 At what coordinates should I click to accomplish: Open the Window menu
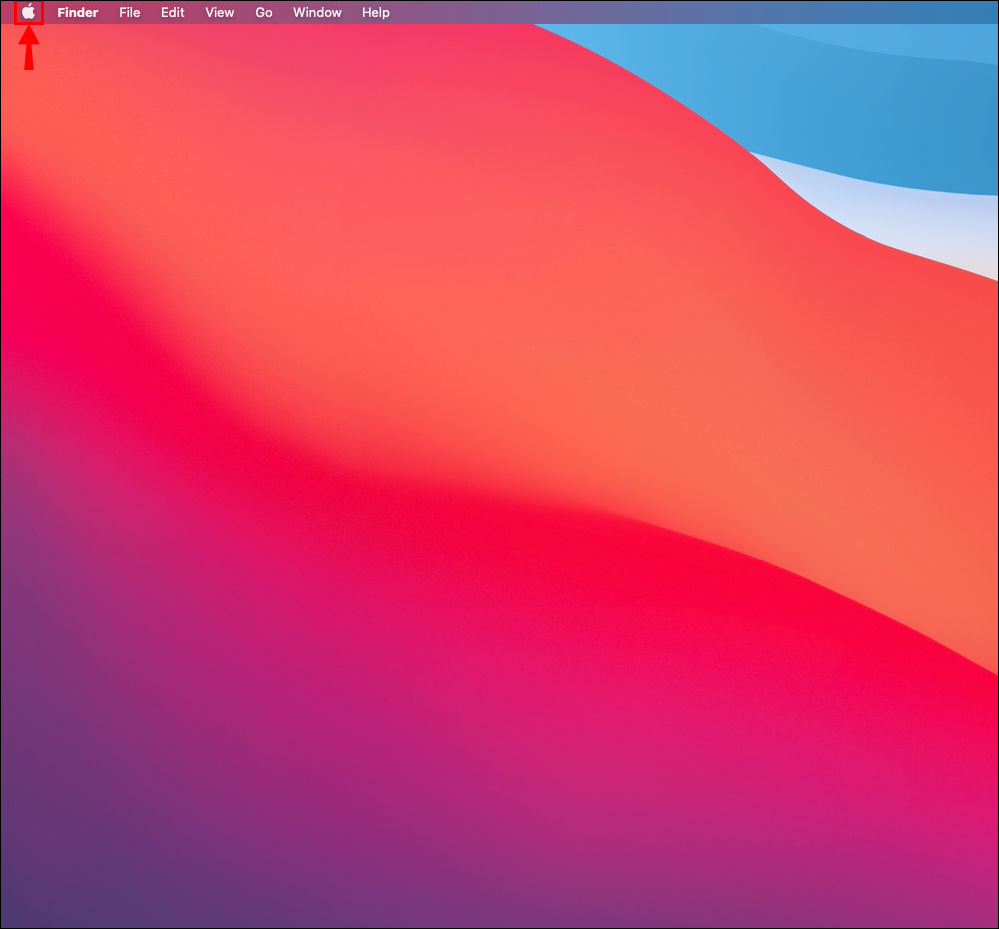(317, 12)
